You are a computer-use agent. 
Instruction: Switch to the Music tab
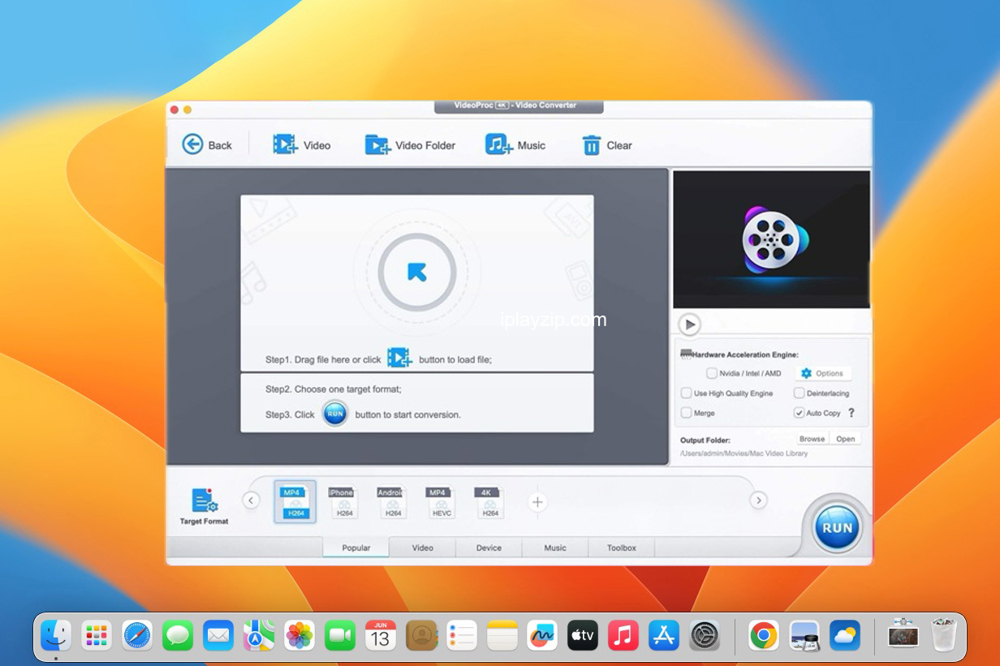pyautogui.click(x=555, y=547)
